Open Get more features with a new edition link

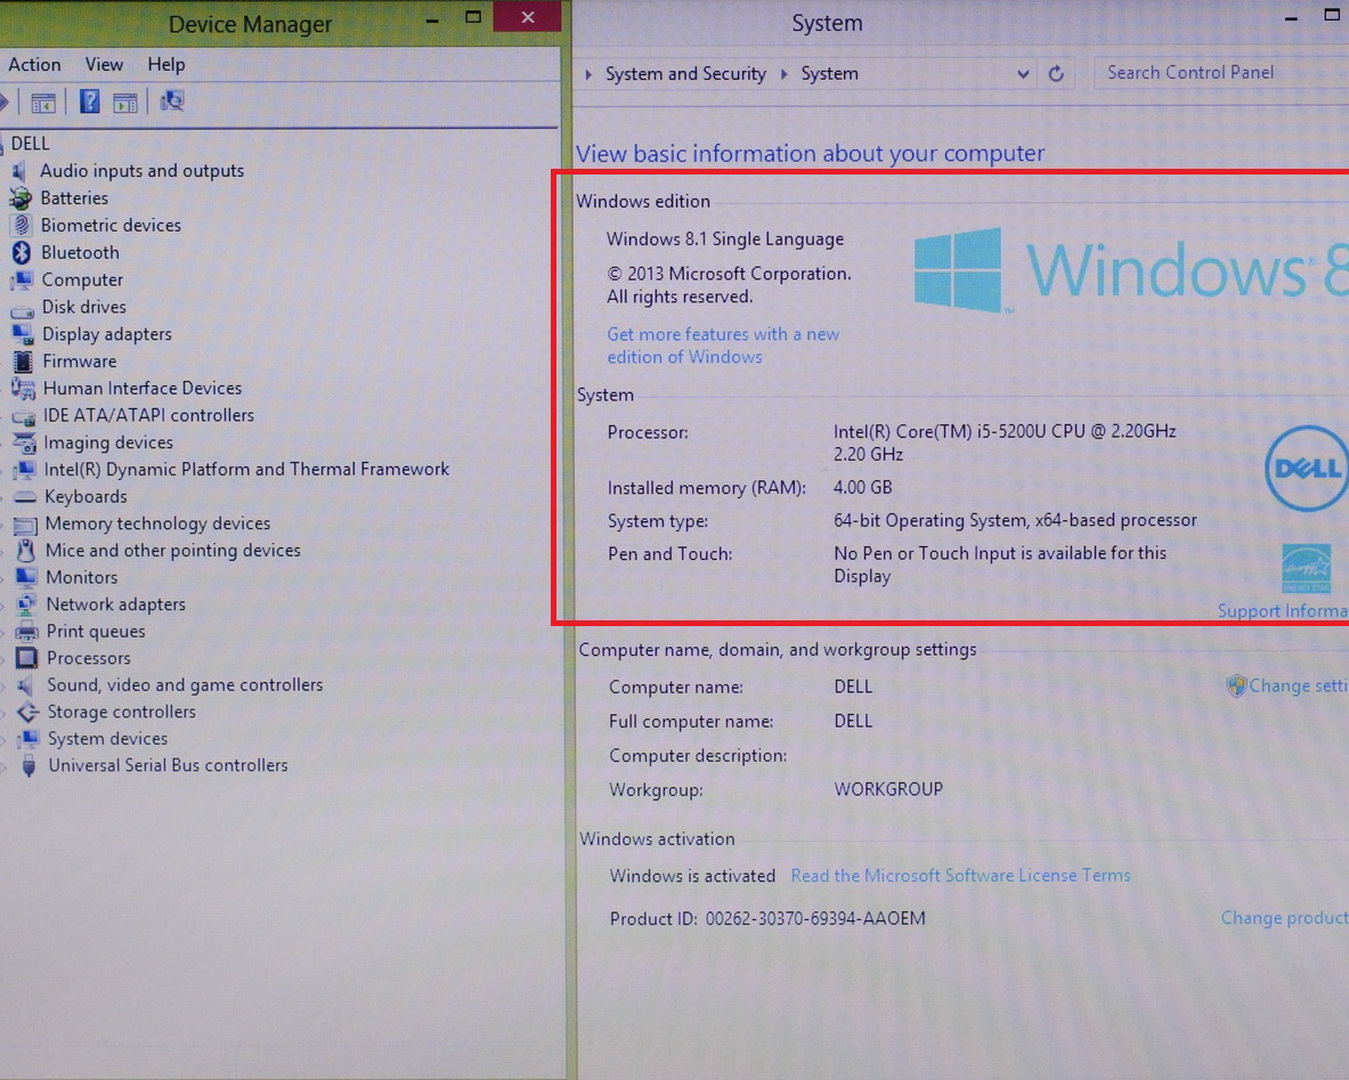(x=723, y=346)
